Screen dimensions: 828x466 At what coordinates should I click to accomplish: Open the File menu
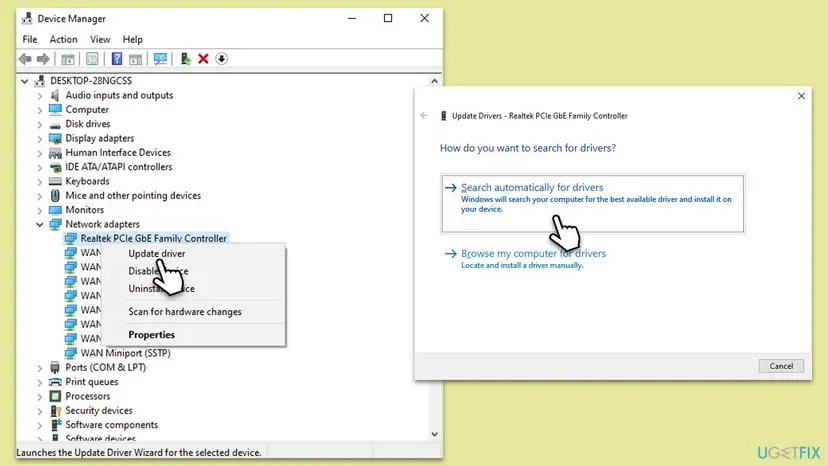[30, 40]
